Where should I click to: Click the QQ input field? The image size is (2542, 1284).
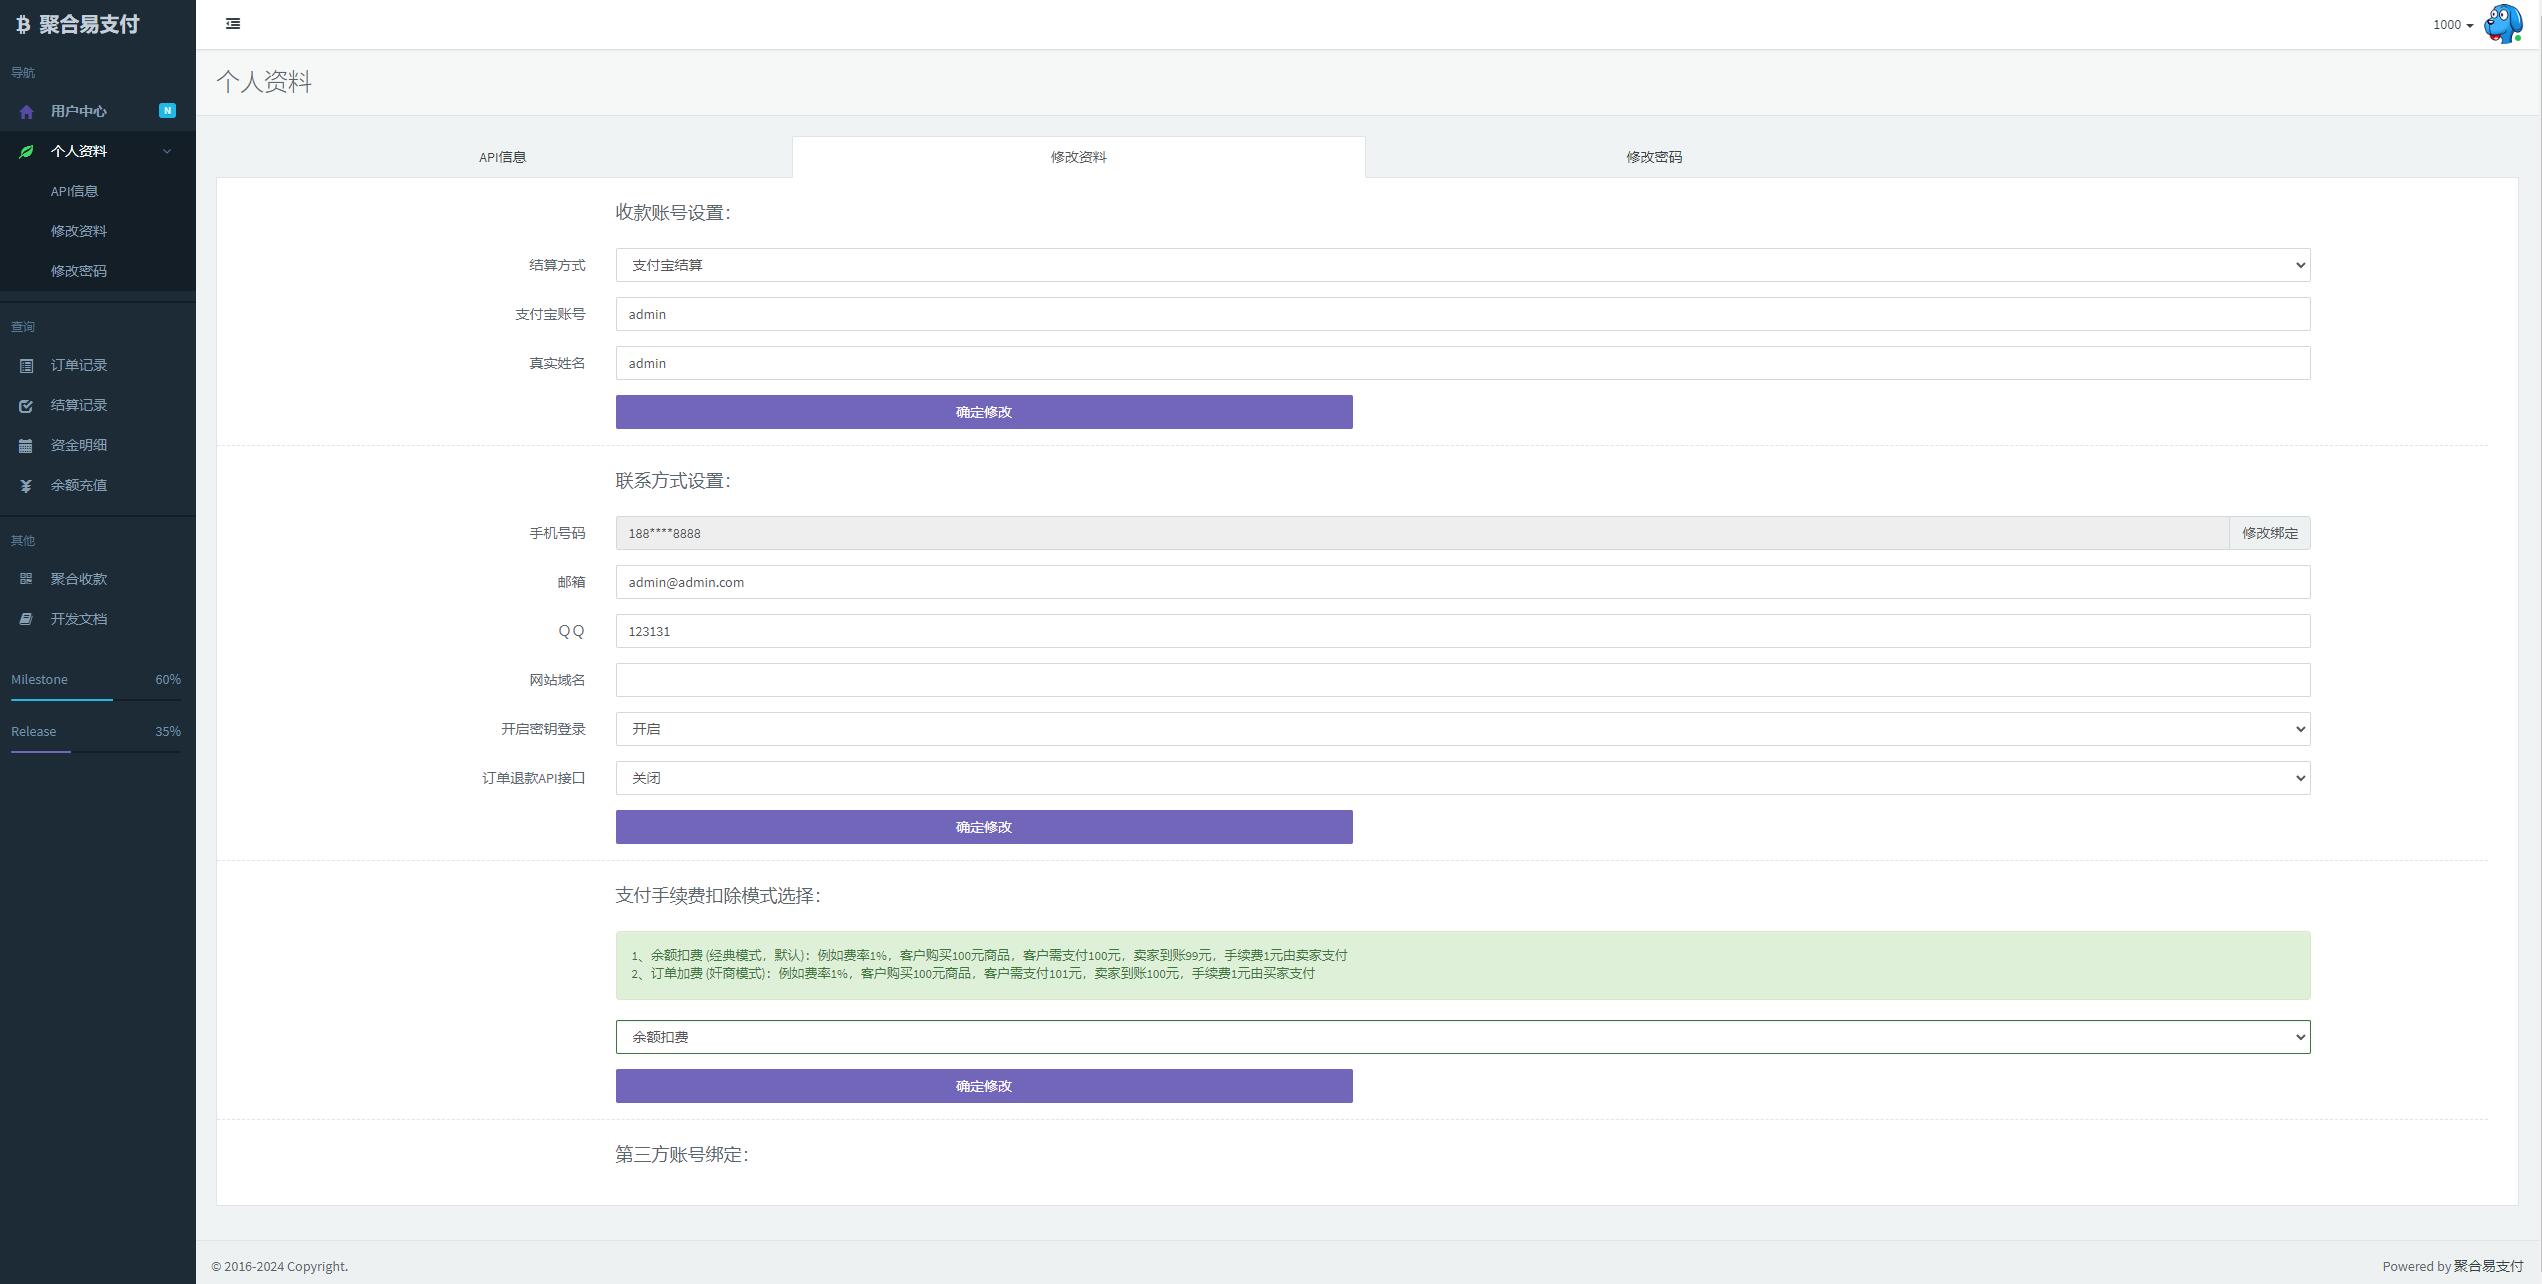click(x=1462, y=631)
